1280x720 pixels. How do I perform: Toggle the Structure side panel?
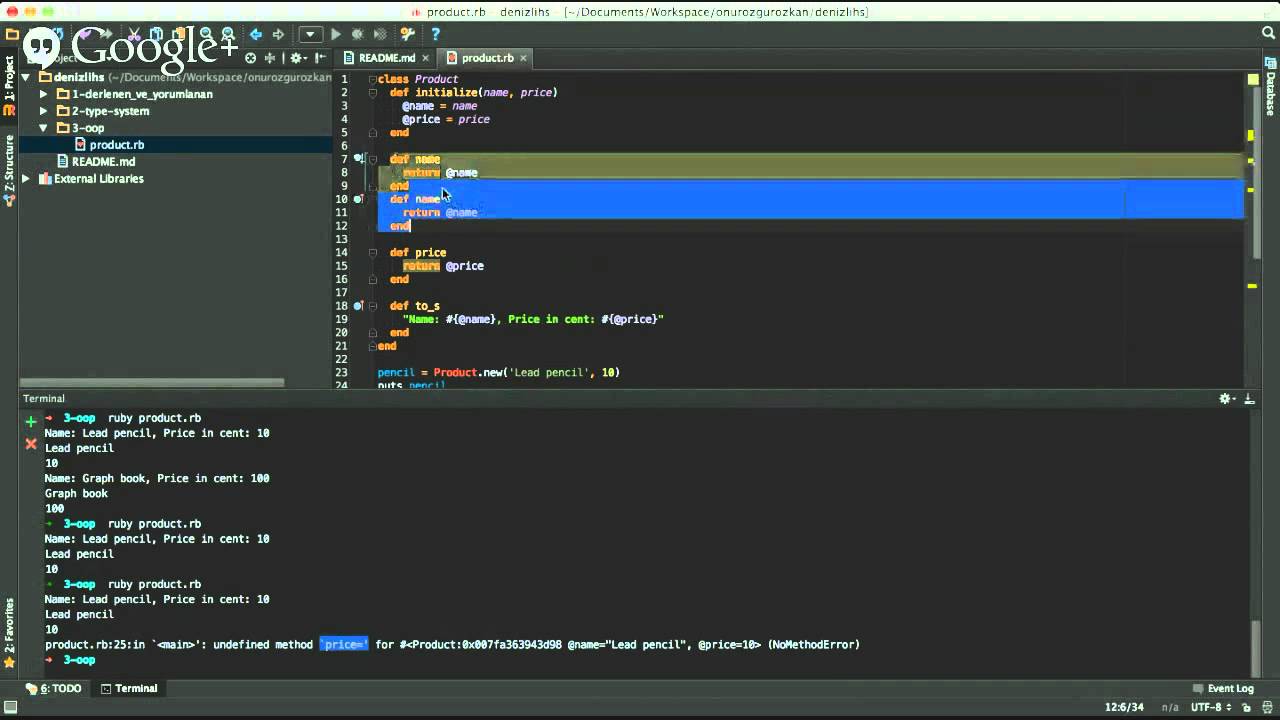(9, 165)
